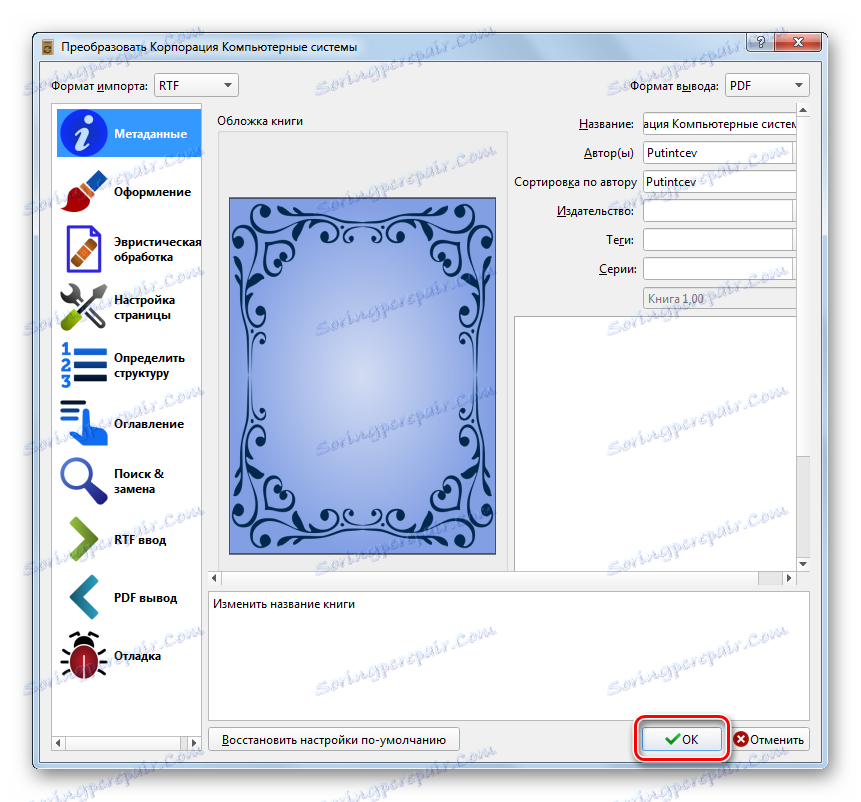Select the Look & Feel paintbrush icon
861x802 pixels.
pyautogui.click(x=83, y=192)
